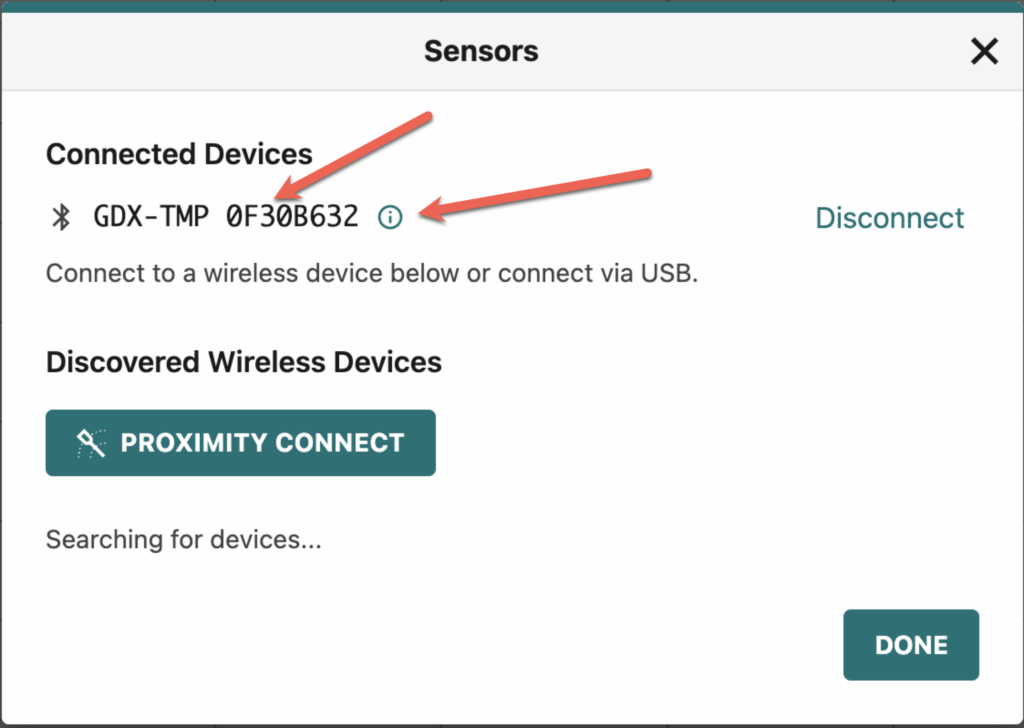The height and width of the screenshot is (728, 1024).
Task: Click the serial ID 0F30B632
Action: (293, 217)
